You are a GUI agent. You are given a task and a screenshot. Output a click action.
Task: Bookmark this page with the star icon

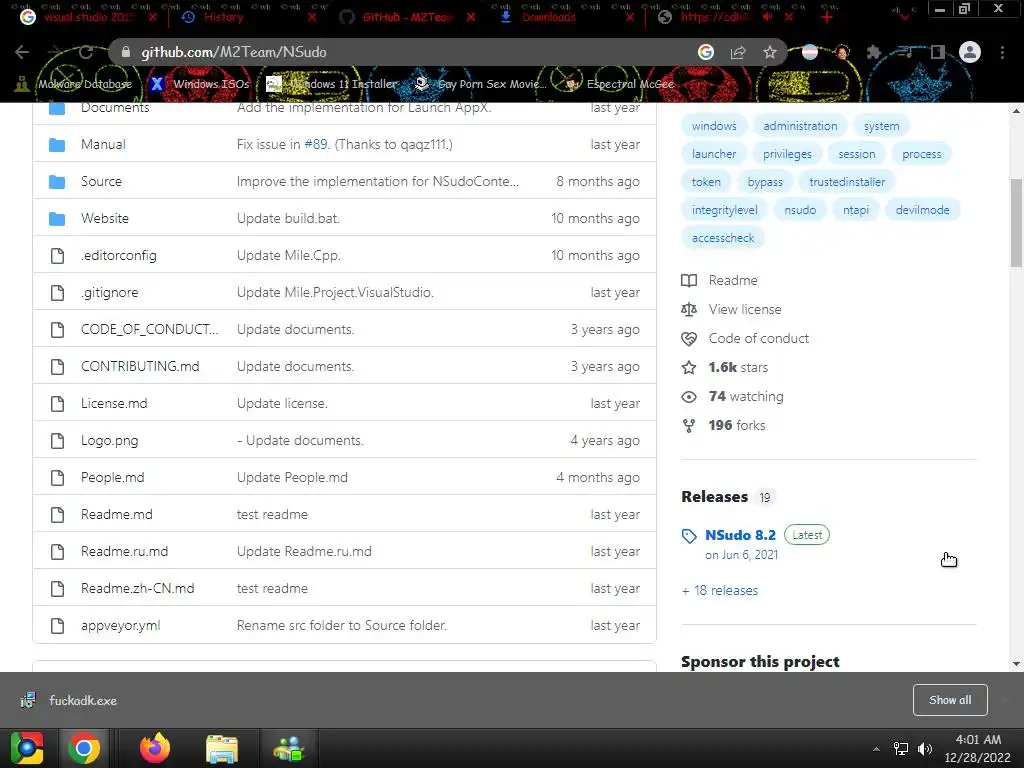pos(770,52)
